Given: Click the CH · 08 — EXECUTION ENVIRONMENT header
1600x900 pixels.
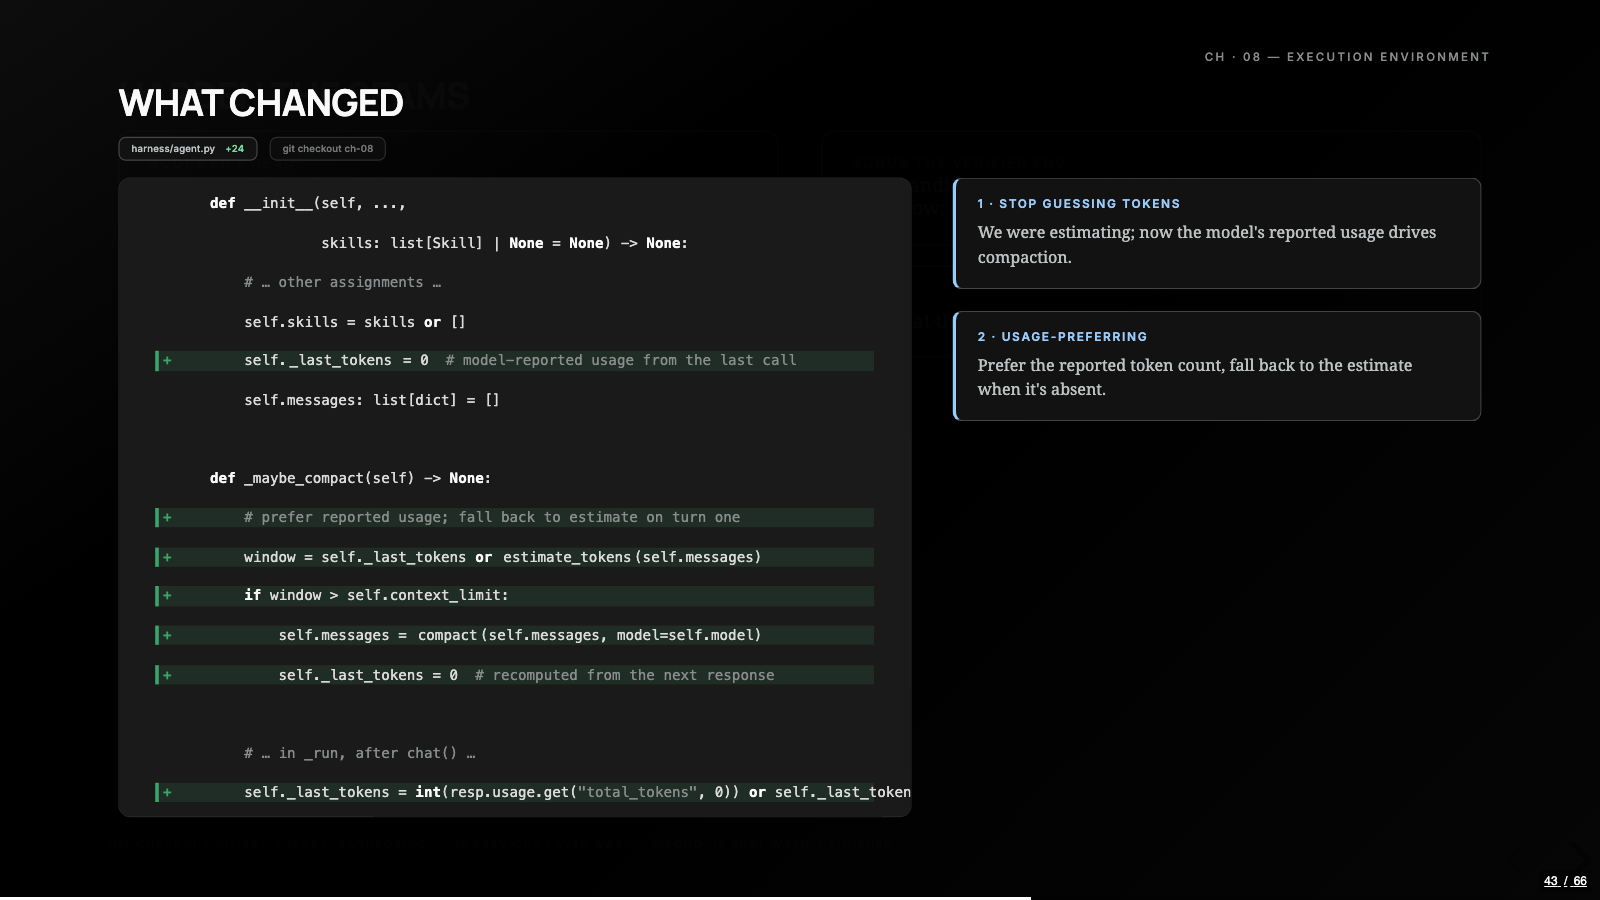Looking at the screenshot, I should [1347, 57].
